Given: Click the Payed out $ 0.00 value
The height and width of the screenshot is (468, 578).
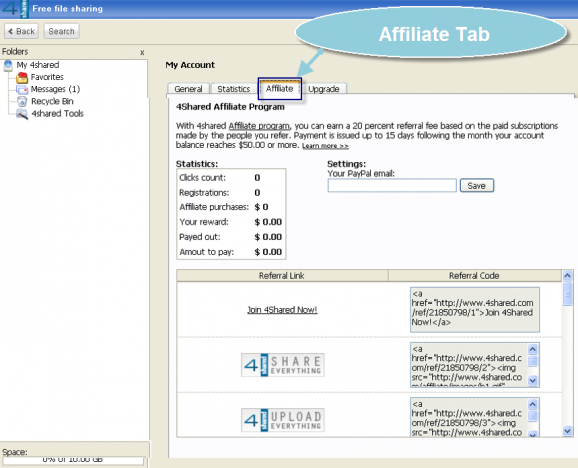Looking at the screenshot, I should click(268, 237).
